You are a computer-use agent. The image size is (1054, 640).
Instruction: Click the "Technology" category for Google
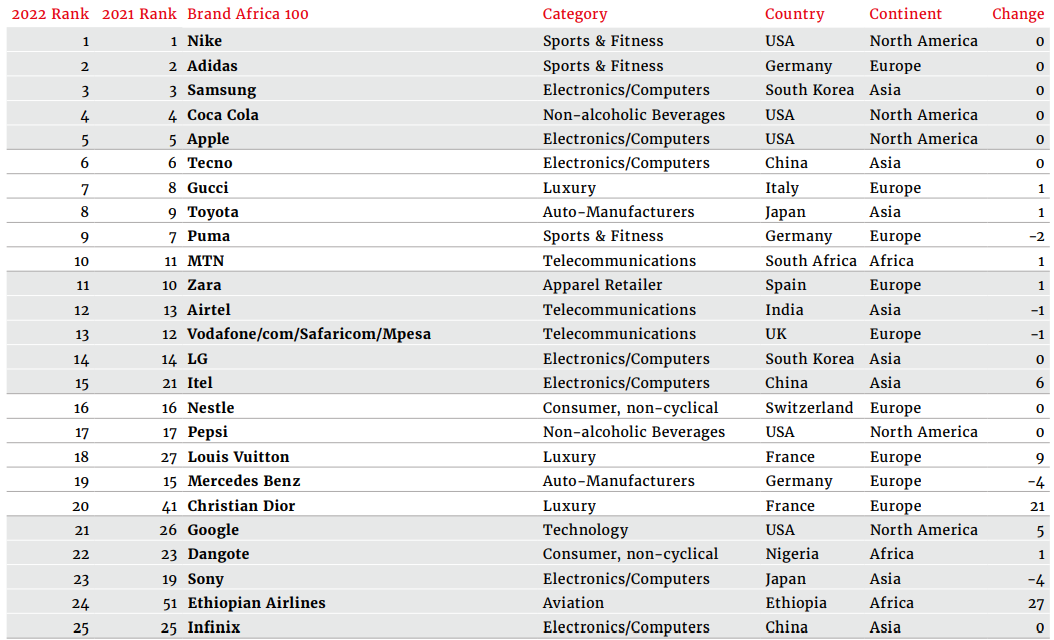click(x=586, y=530)
